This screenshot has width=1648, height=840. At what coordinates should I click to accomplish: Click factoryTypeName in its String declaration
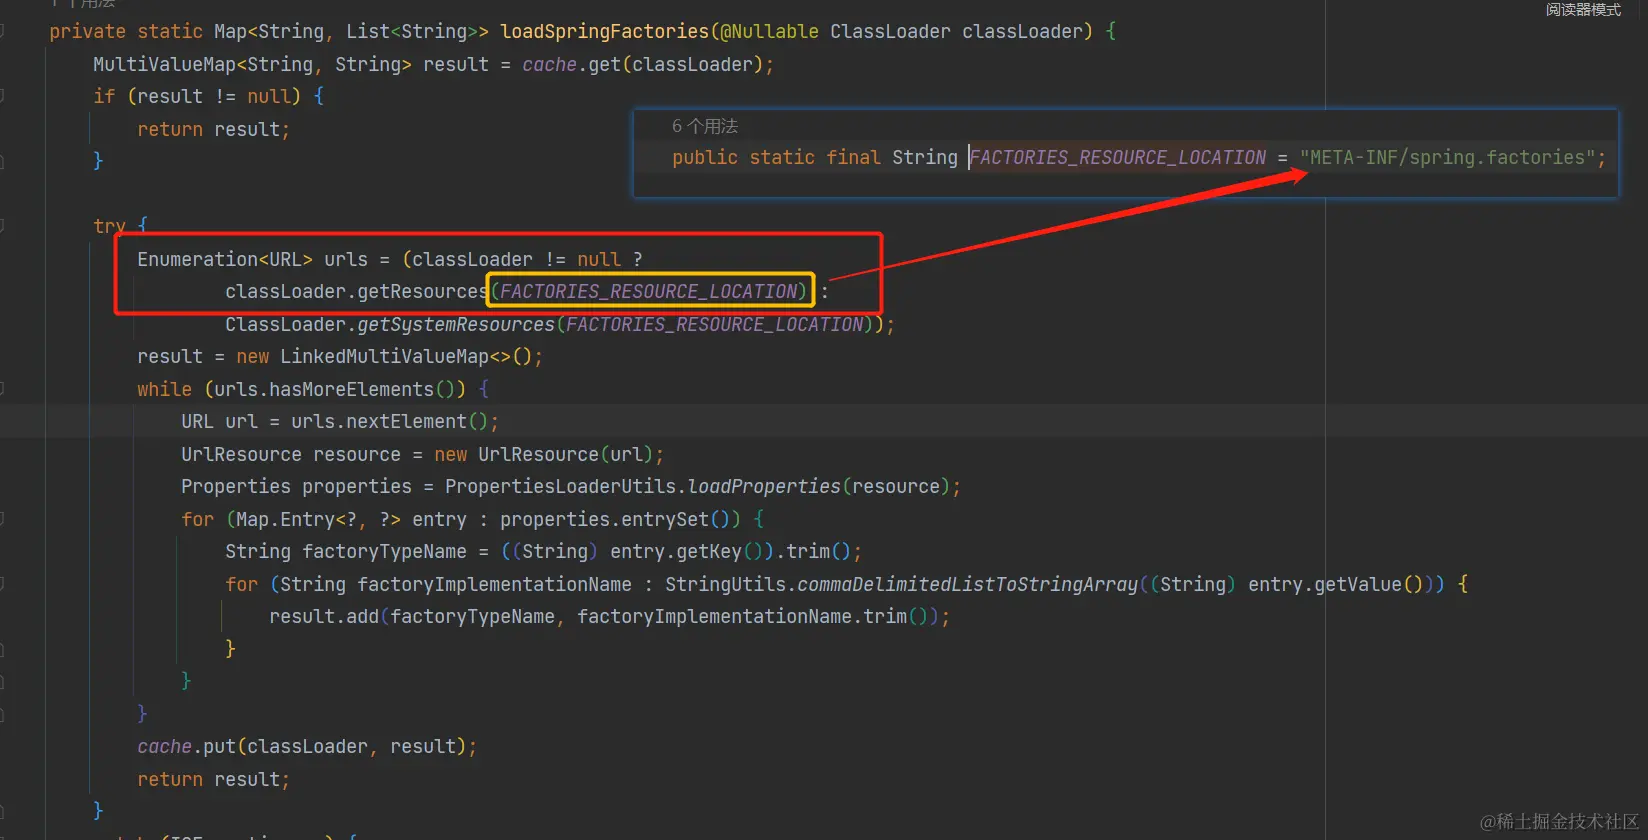pyautogui.click(x=384, y=552)
